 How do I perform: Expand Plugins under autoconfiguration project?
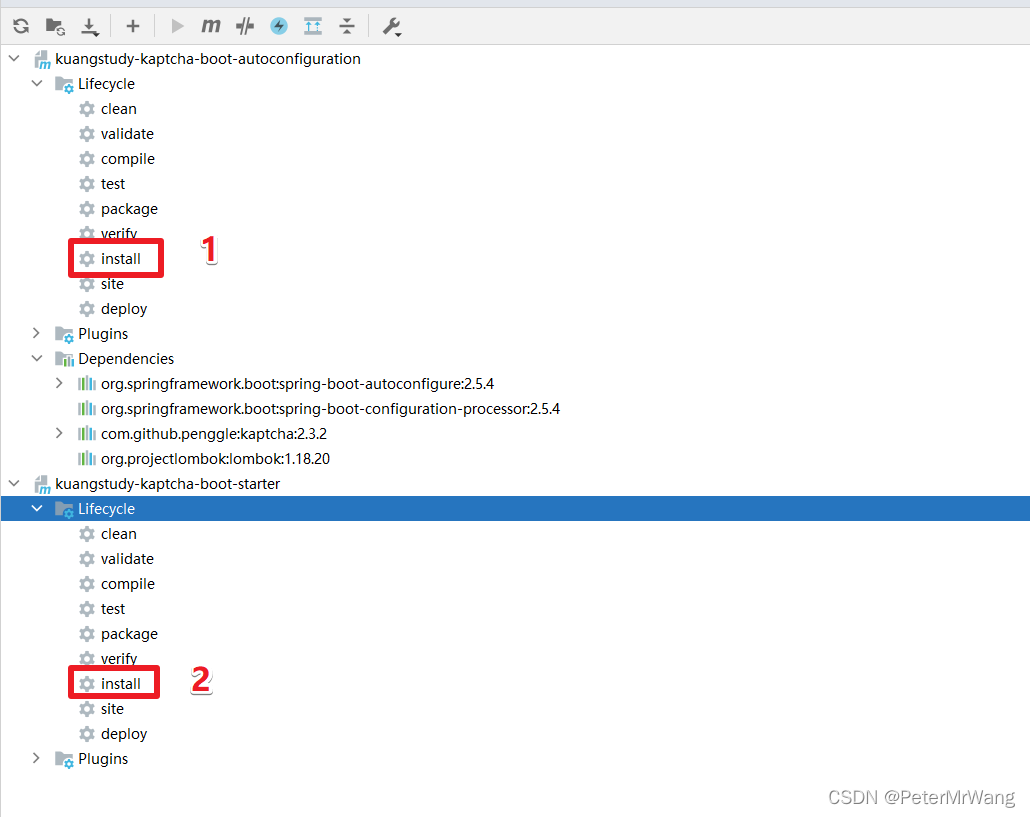(x=37, y=333)
